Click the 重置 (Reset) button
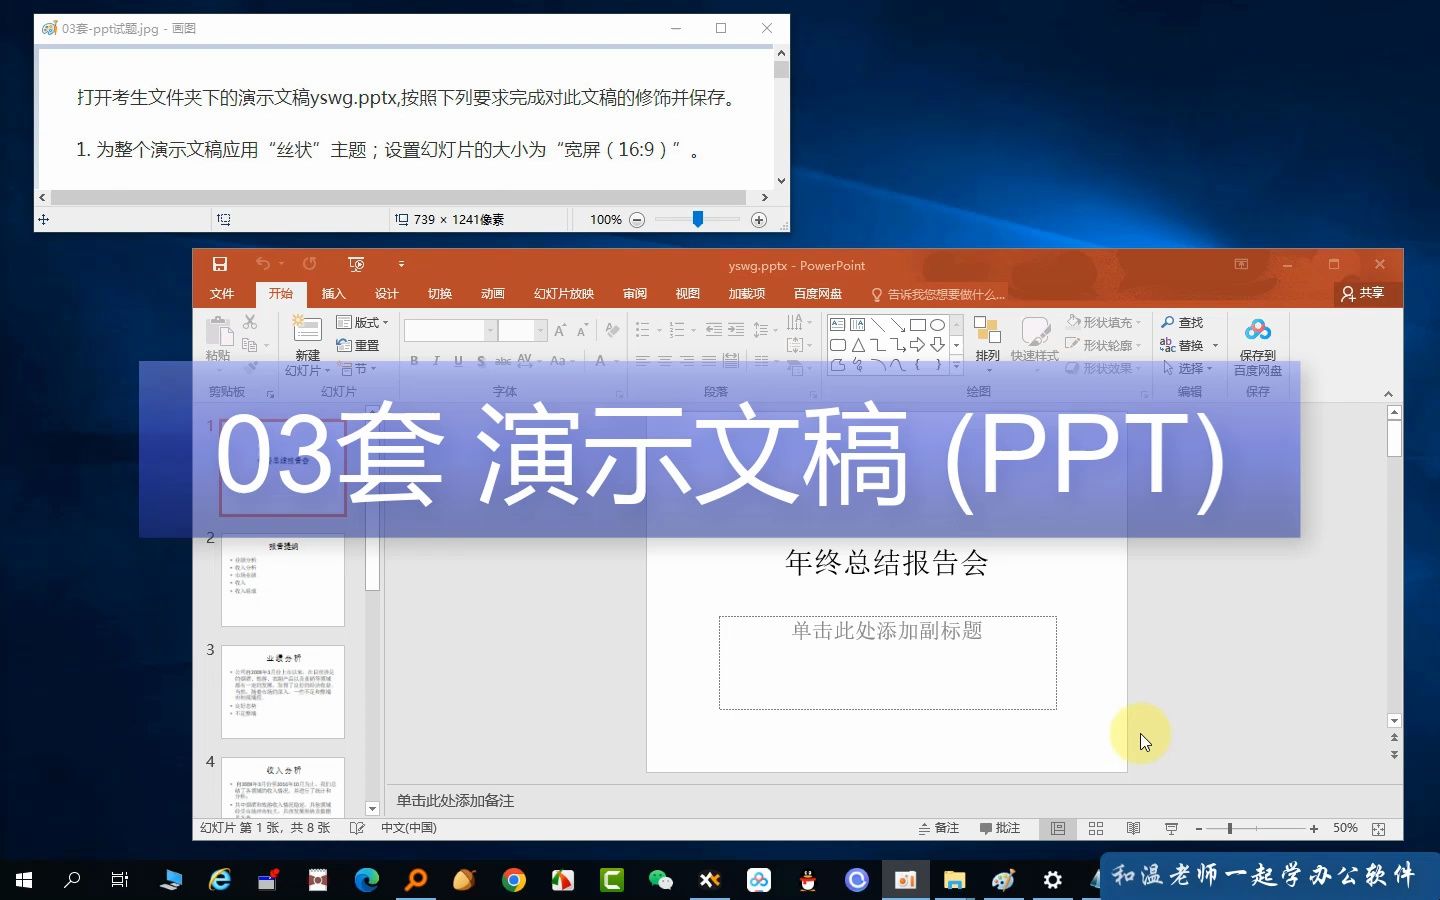 pyautogui.click(x=361, y=344)
